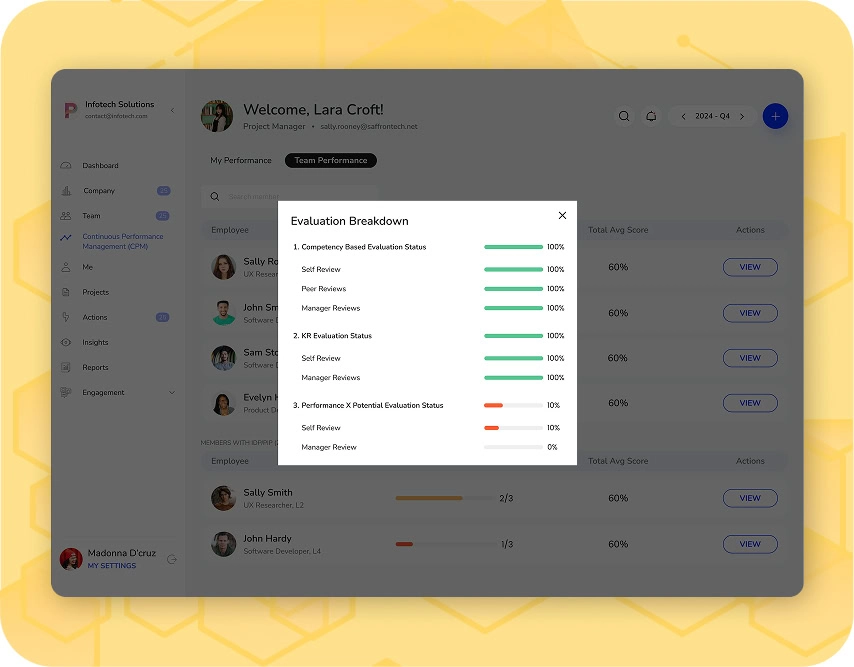Select Insights eye icon in sidebar
The image size is (854, 667).
click(x=66, y=343)
